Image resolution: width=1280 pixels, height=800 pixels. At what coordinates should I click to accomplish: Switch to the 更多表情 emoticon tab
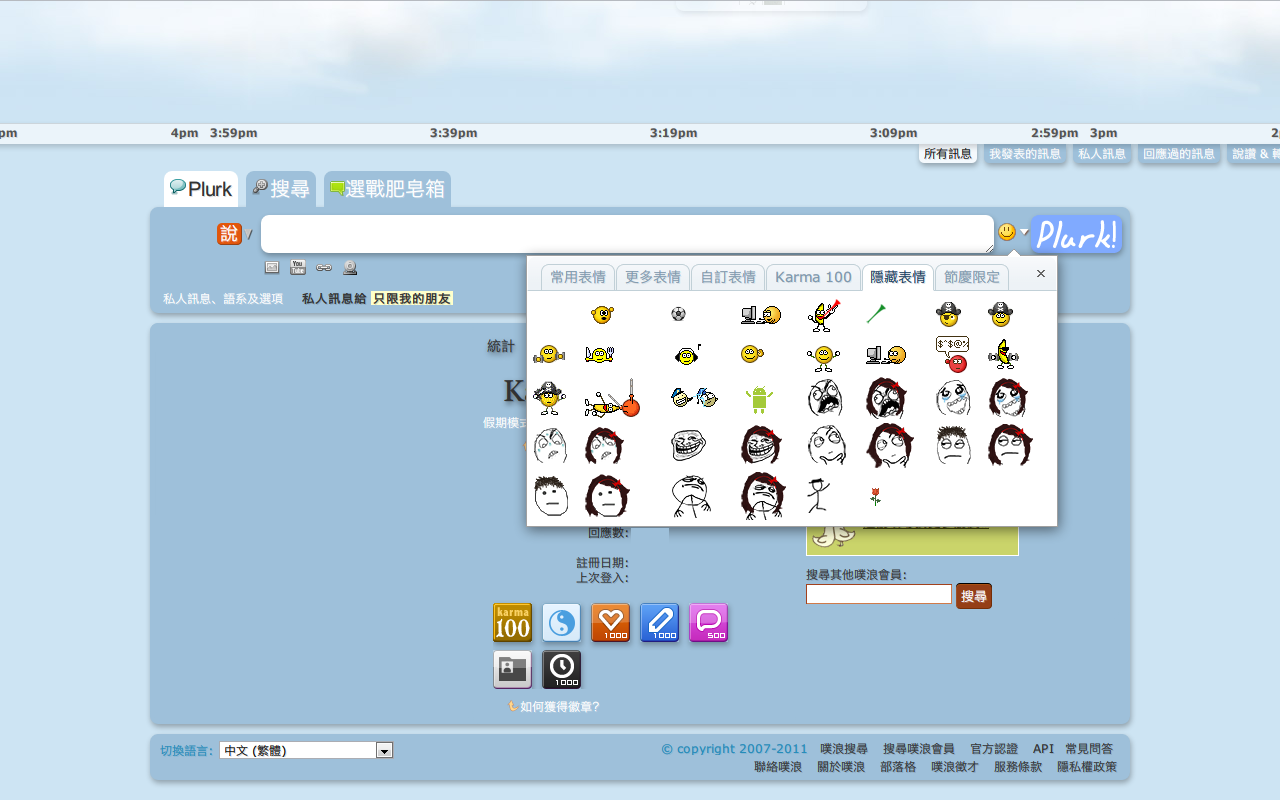[652, 277]
